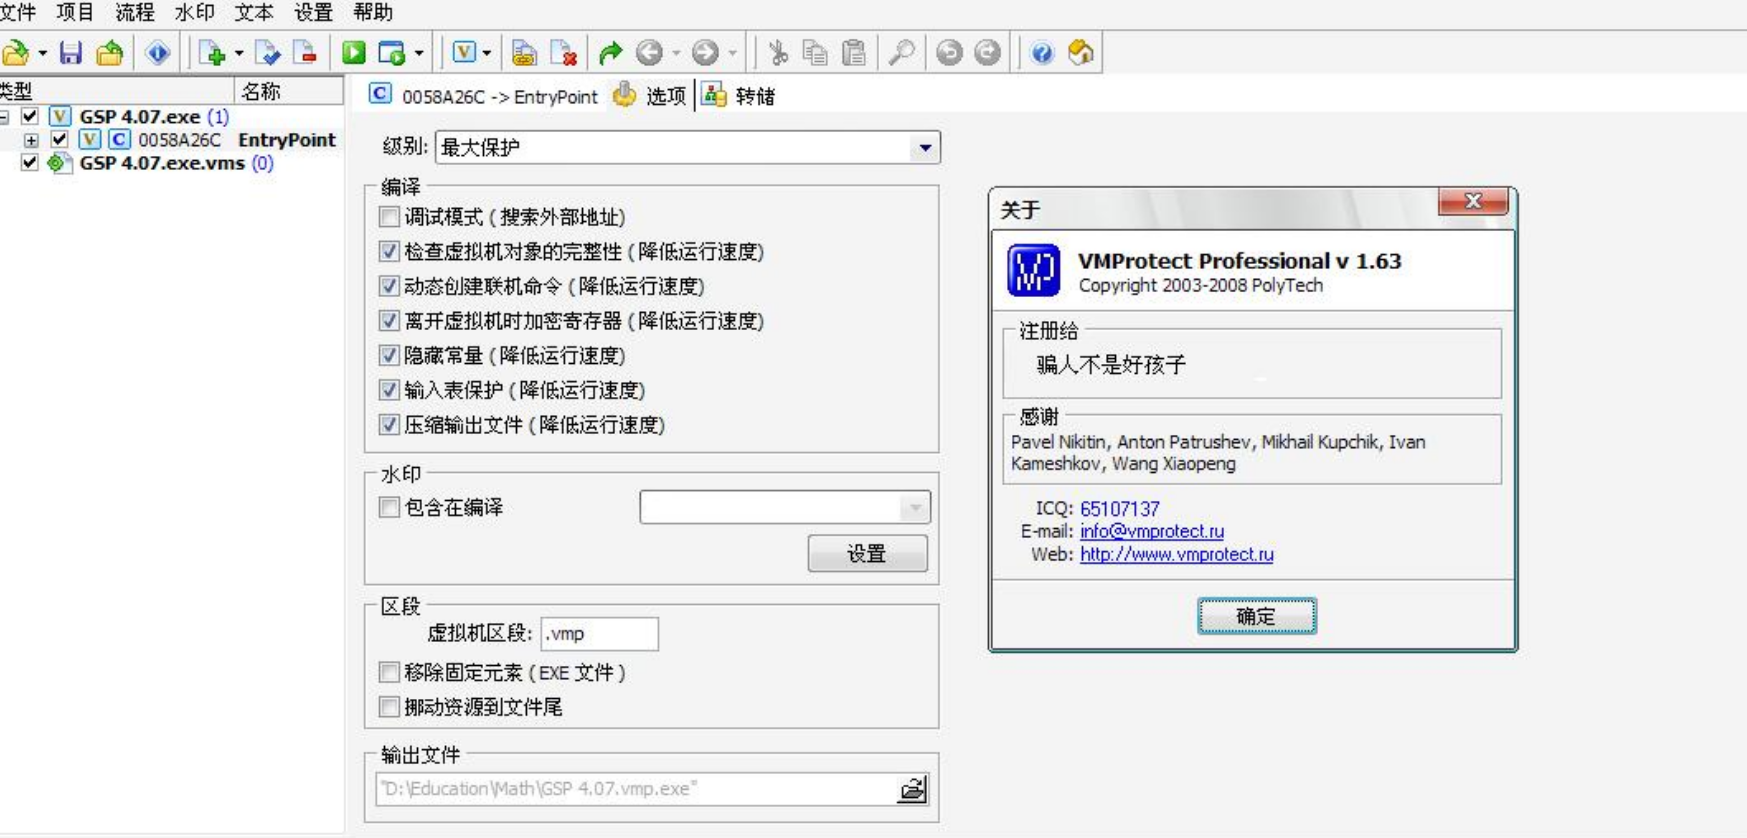Check 挪动资源到文件尾 option
1747x838 pixels.
tap(390, 707)
